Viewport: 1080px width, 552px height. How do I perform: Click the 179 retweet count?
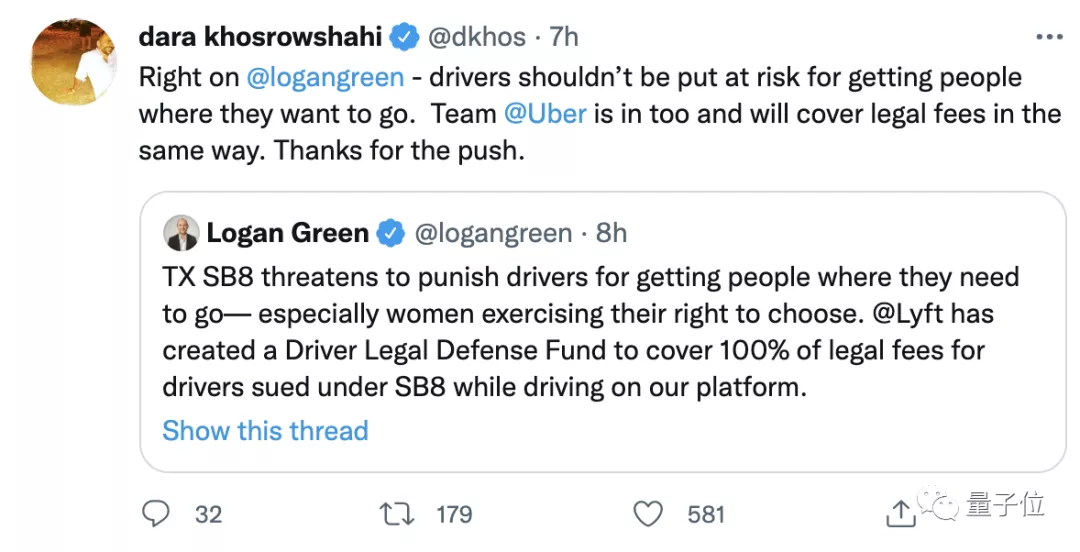coord(454,514)
